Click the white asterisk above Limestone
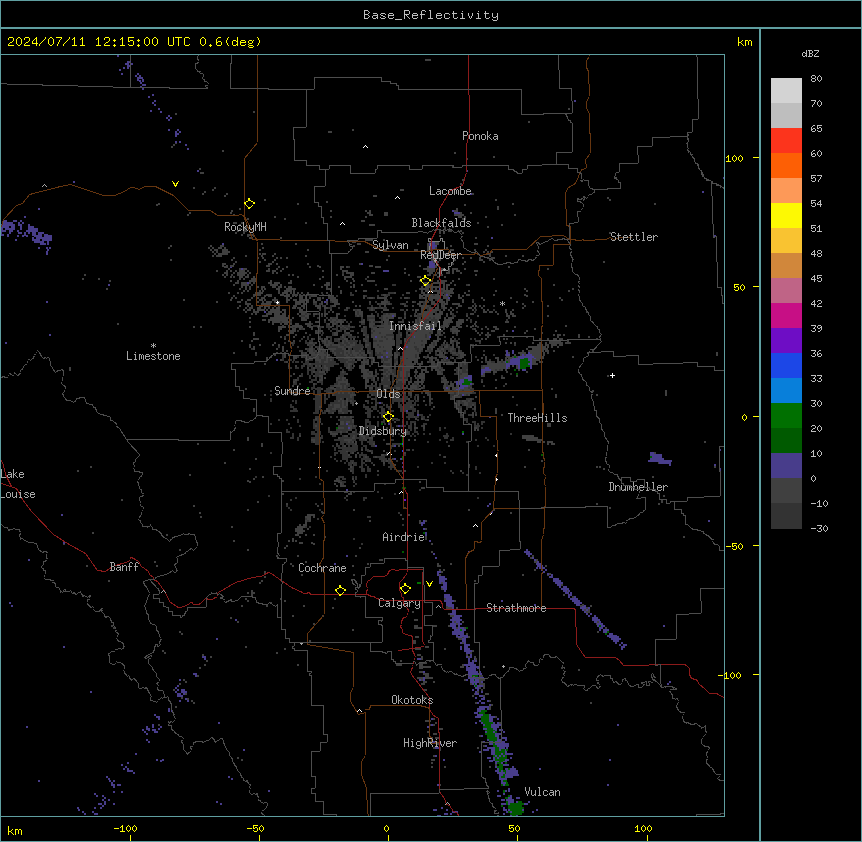 tap(153, 346)
